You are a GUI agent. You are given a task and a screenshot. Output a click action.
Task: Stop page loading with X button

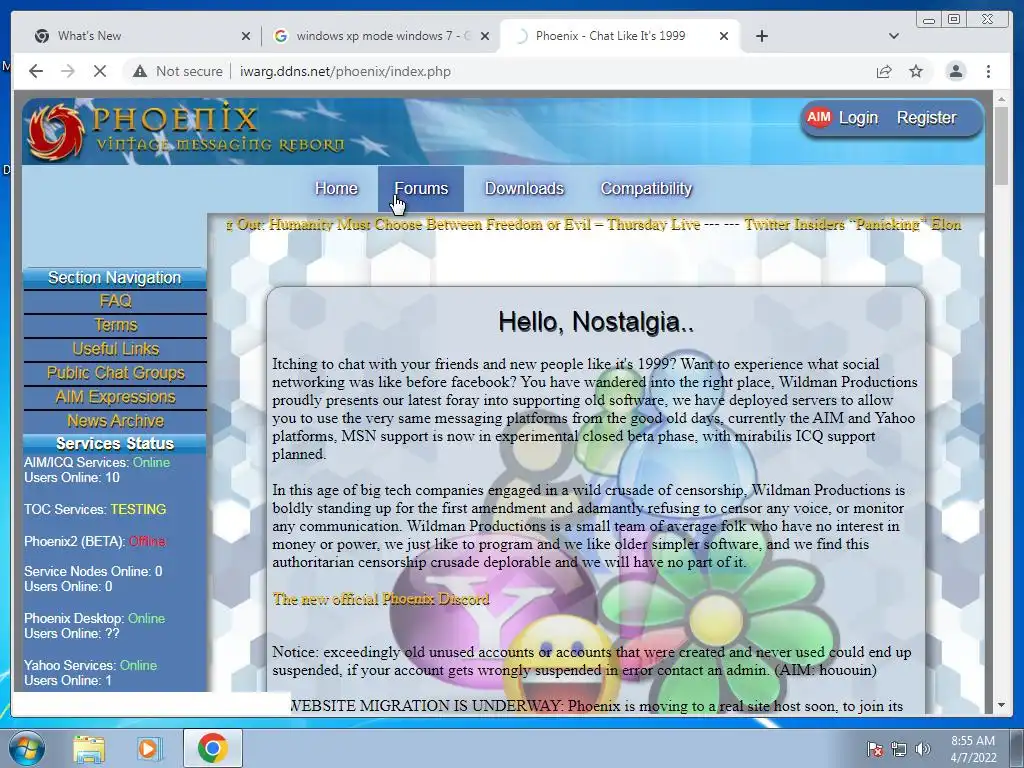(100, 71)
